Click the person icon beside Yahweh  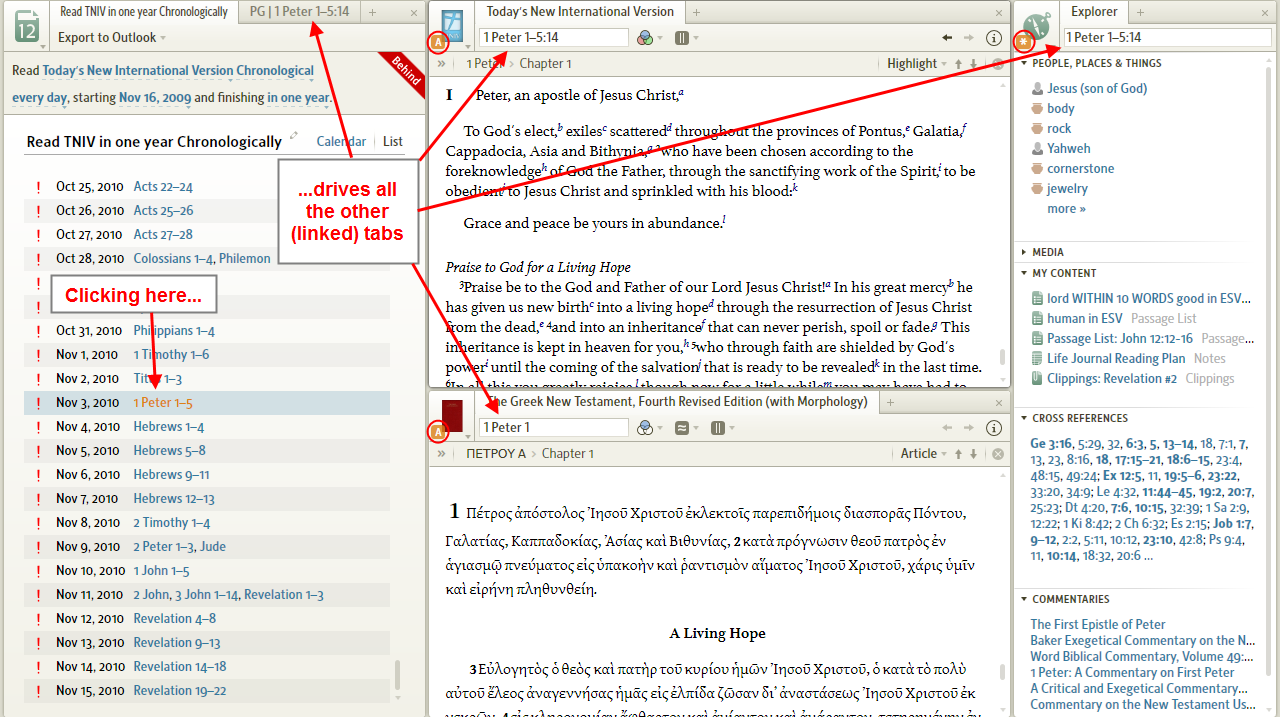(x=1038, y=149)
